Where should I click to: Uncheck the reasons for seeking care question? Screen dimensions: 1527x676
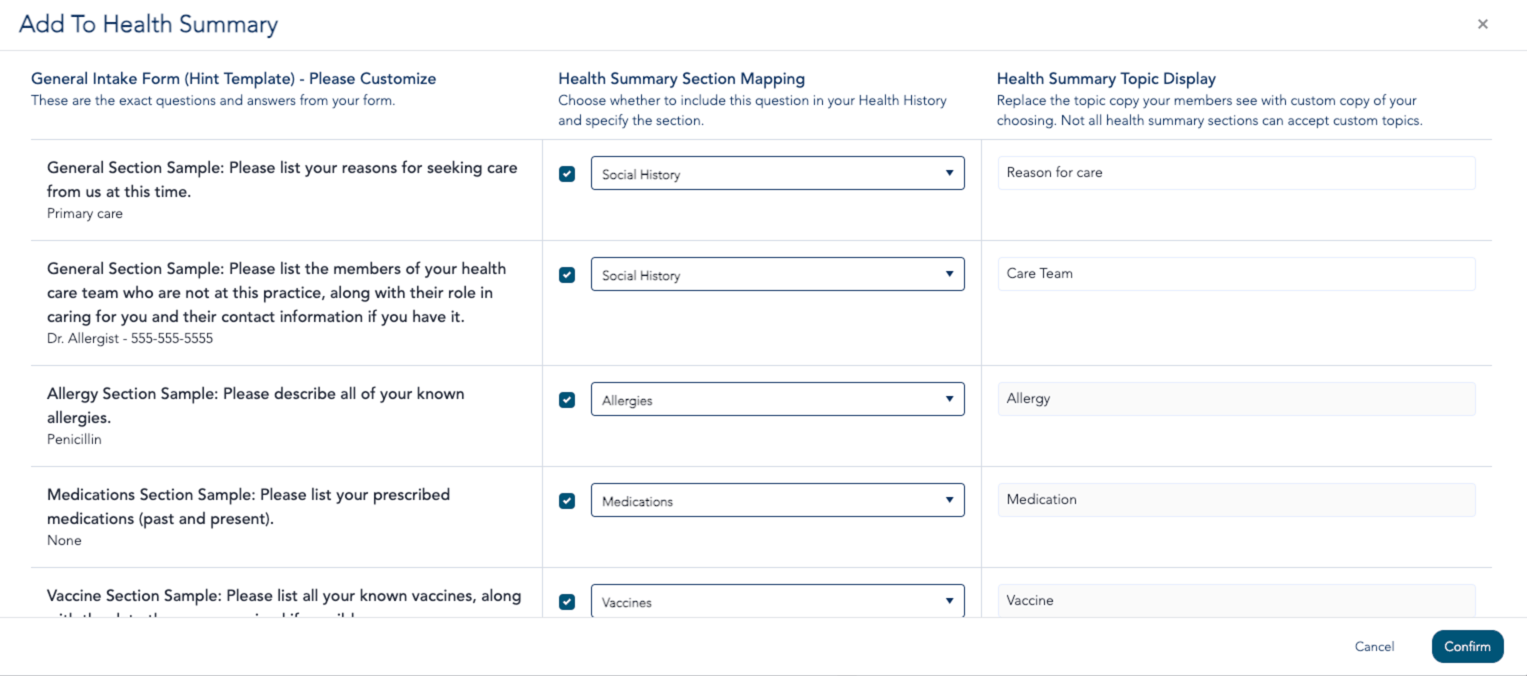(x=566, y=173)
